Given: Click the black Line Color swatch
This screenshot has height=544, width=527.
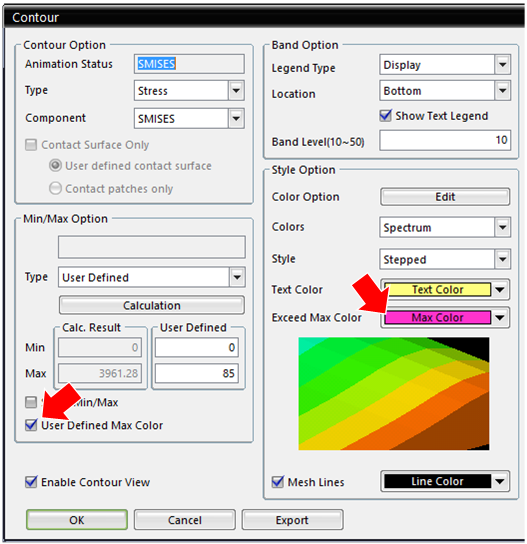Looking at the screenshot, I should (438, 481).
